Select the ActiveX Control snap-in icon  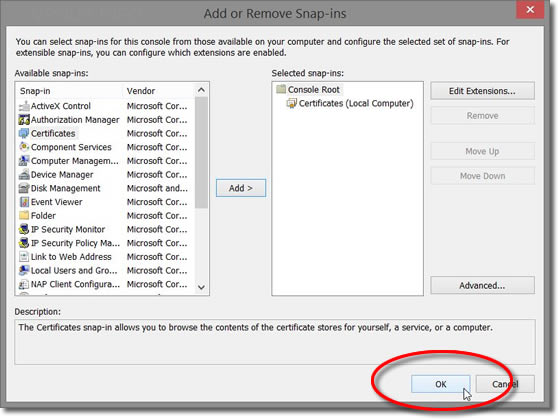pyautogui.click(x=24, y=106)
